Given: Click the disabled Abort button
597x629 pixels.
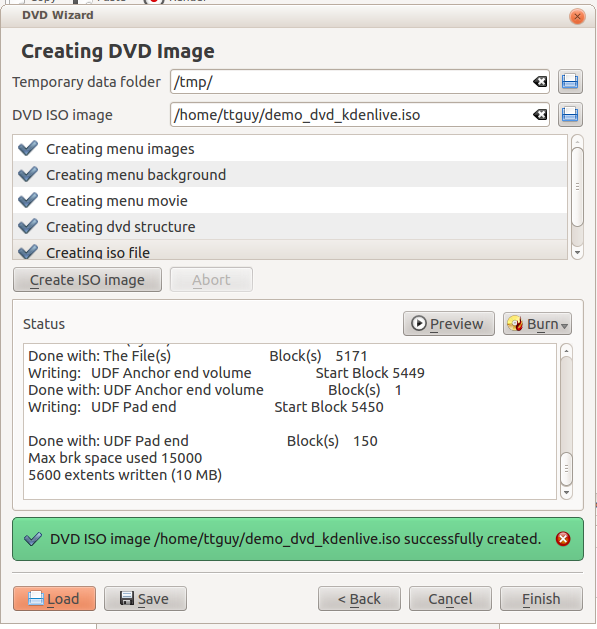Looking at the screenshot, I should 211,280.
